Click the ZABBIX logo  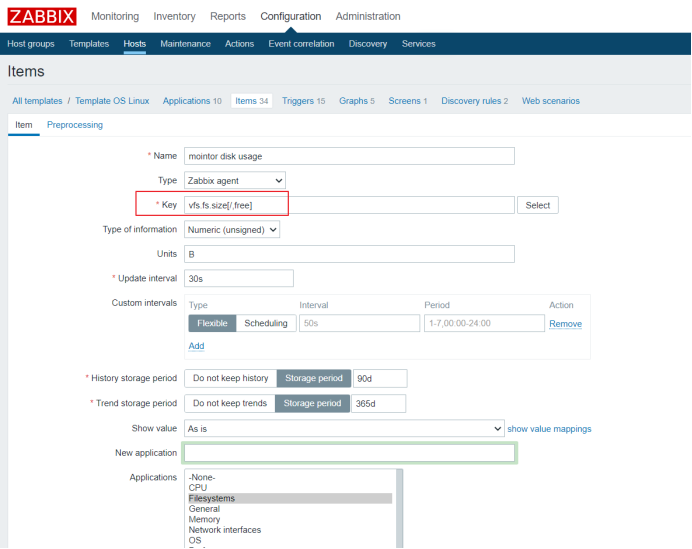[42, 16]
